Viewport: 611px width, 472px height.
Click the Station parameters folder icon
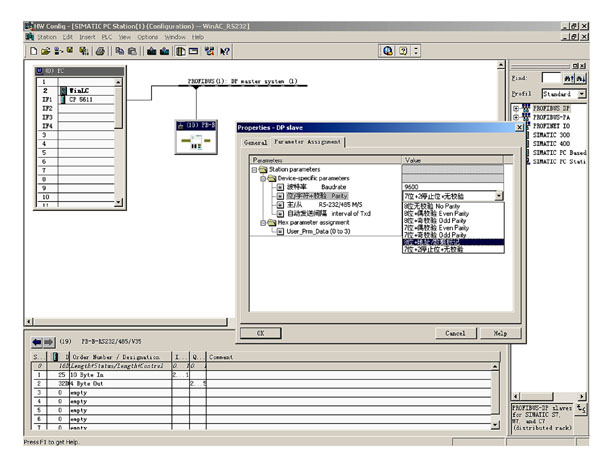(263, 169)
